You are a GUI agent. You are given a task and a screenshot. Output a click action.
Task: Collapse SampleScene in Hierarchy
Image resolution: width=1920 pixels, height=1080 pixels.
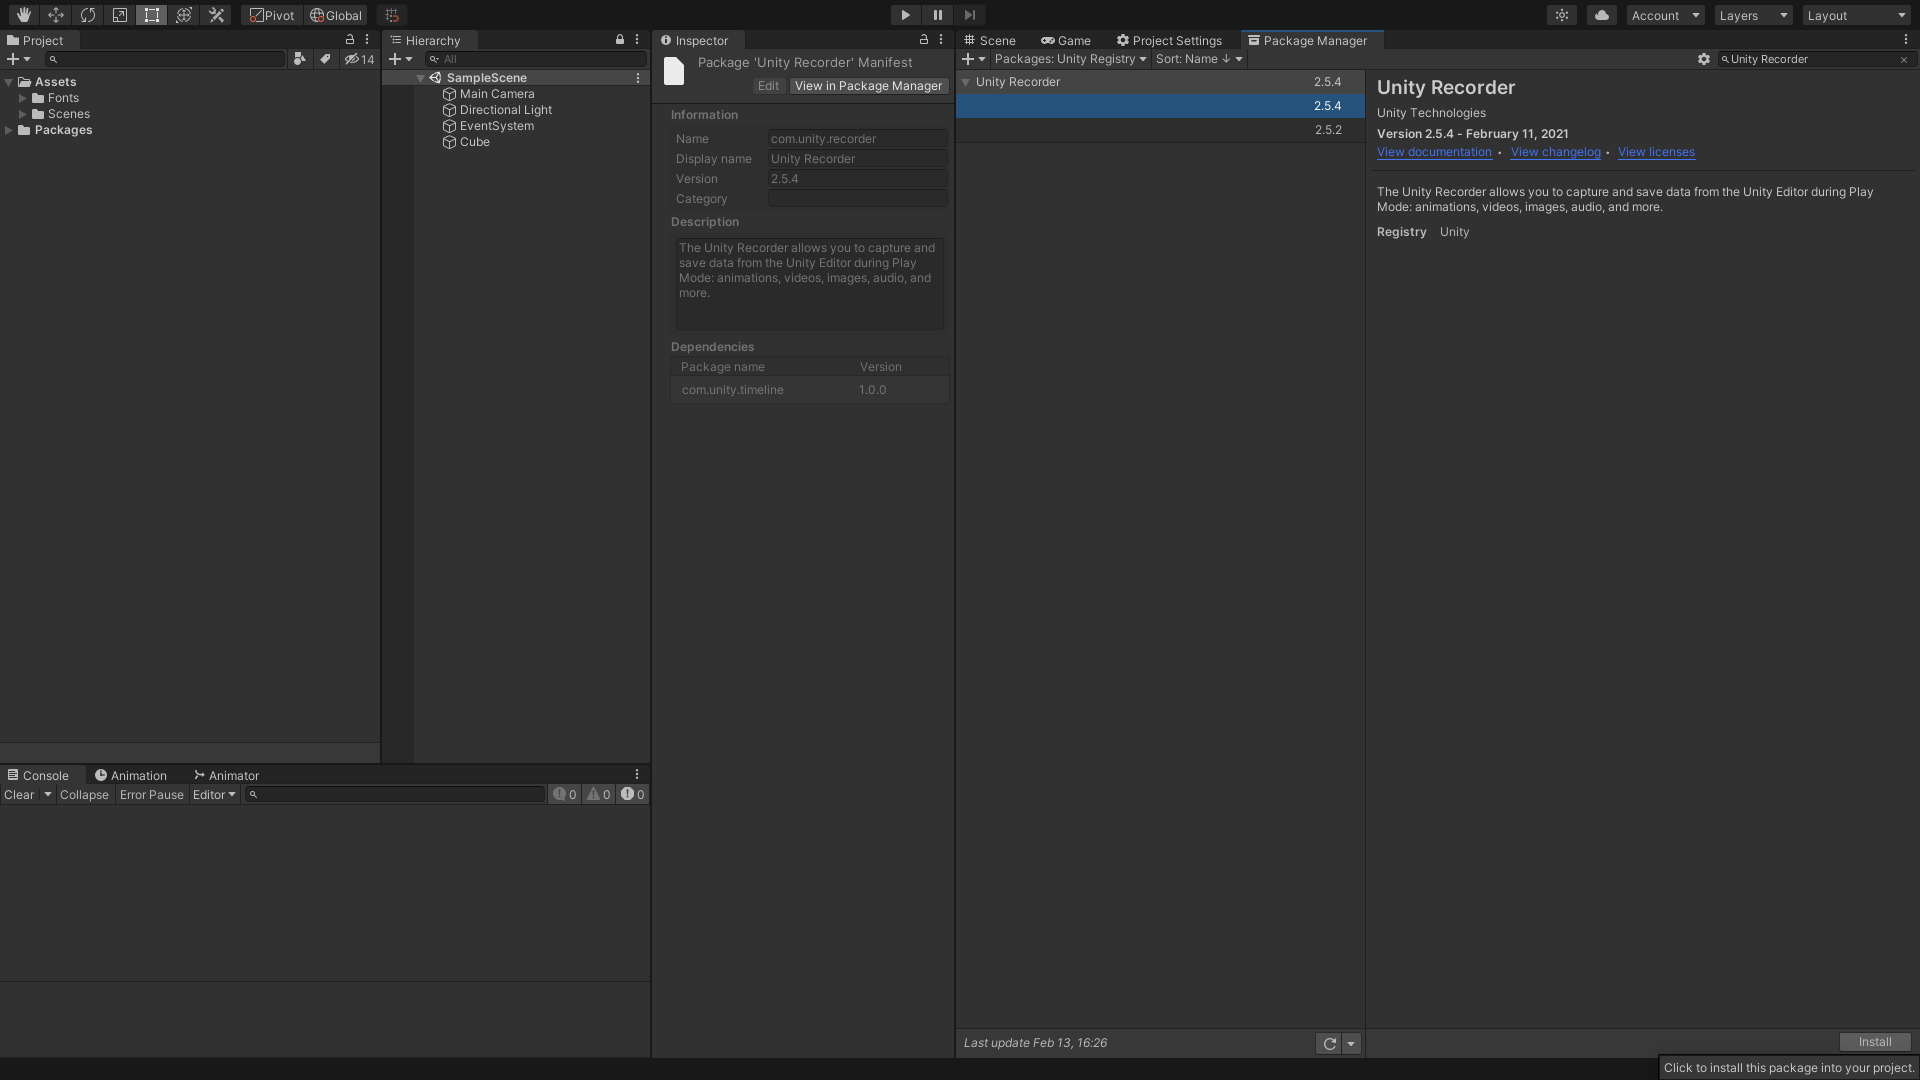pyautogui.click(x=420, y=78)
